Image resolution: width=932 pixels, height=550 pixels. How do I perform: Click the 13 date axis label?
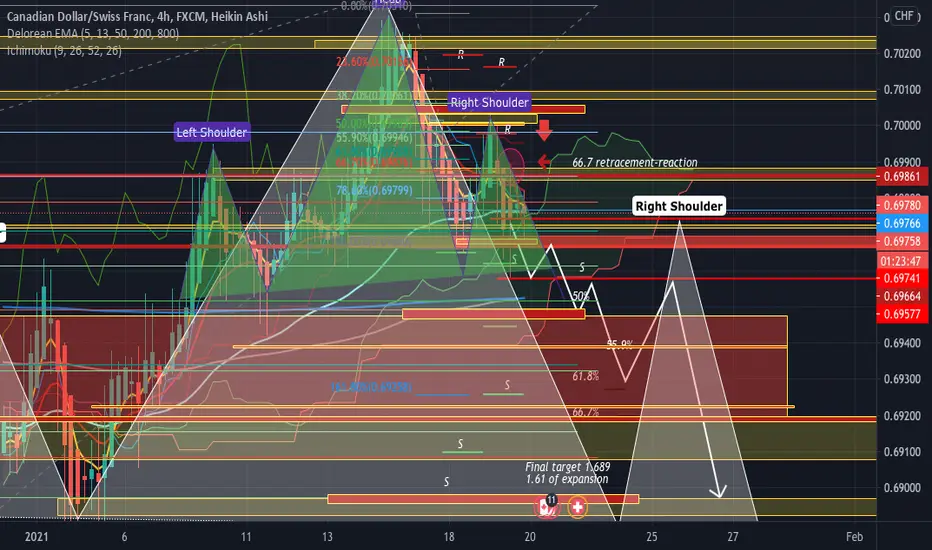pos(327,537)
